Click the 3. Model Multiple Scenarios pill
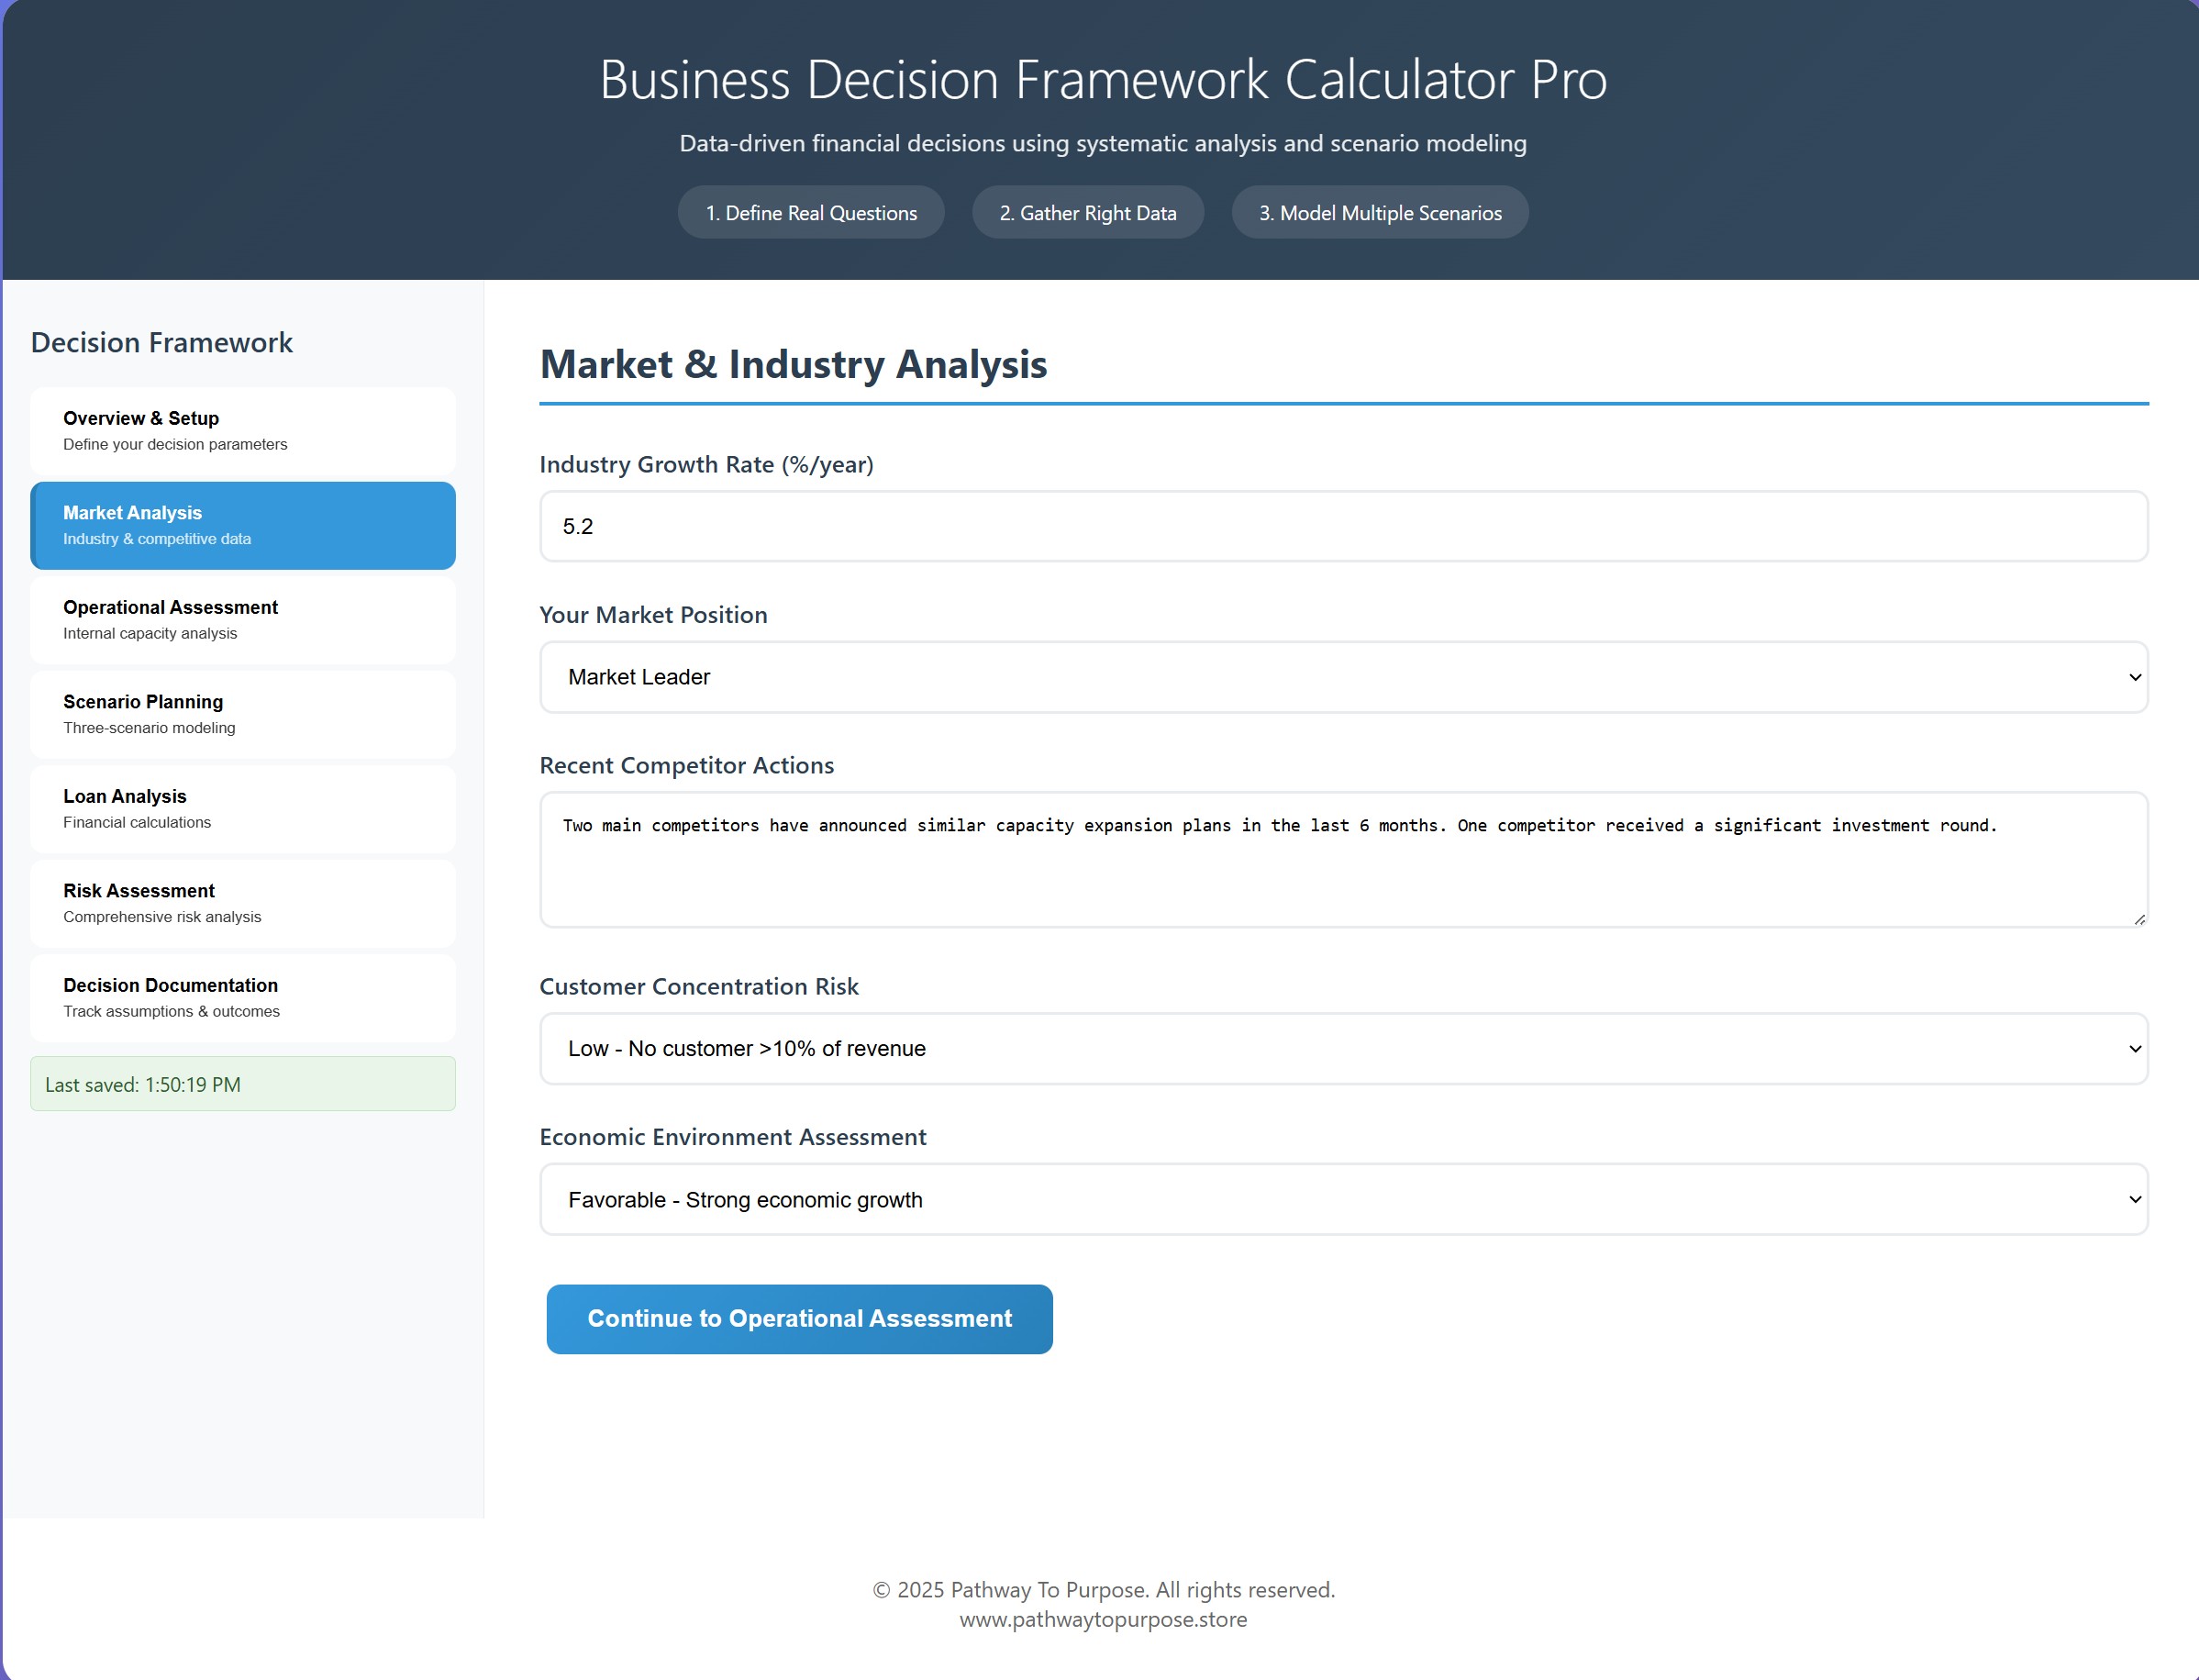Screen dimensions: 2199x1680 click(x=1380, y=212)
